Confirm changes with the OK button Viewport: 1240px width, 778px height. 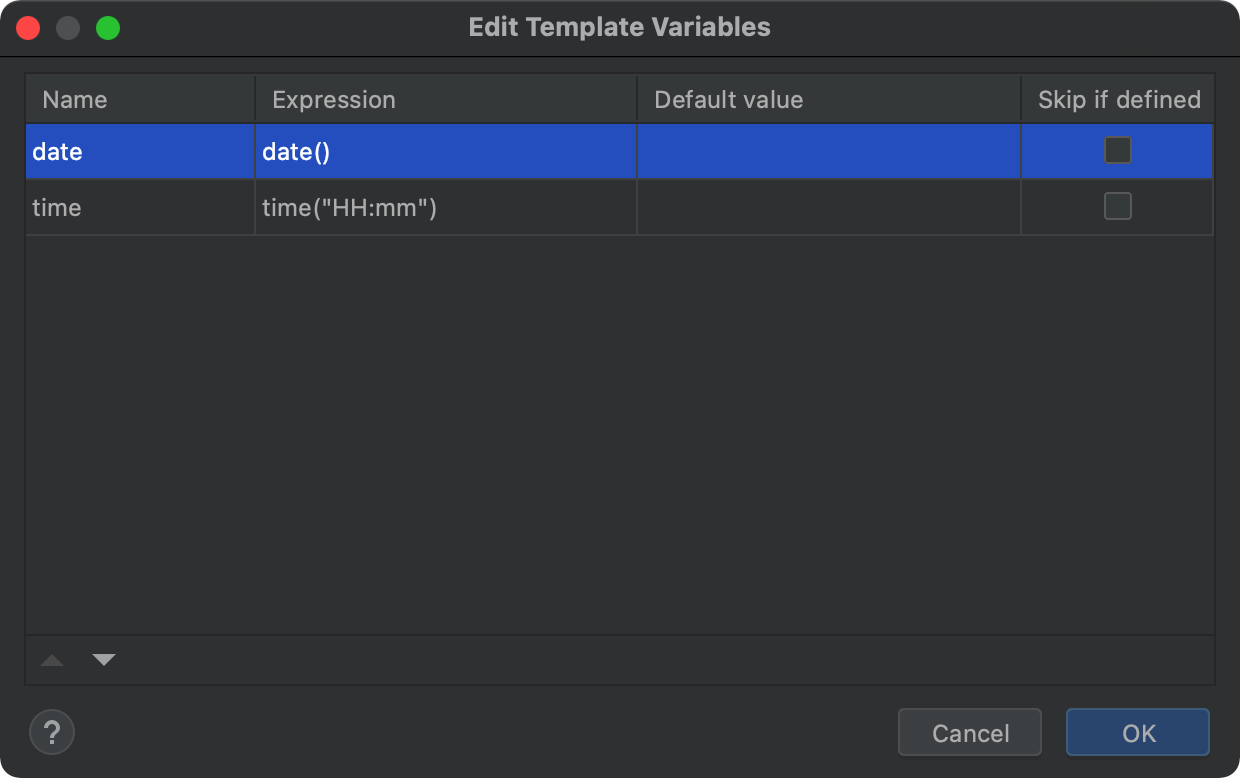[x=1137, y=733]
